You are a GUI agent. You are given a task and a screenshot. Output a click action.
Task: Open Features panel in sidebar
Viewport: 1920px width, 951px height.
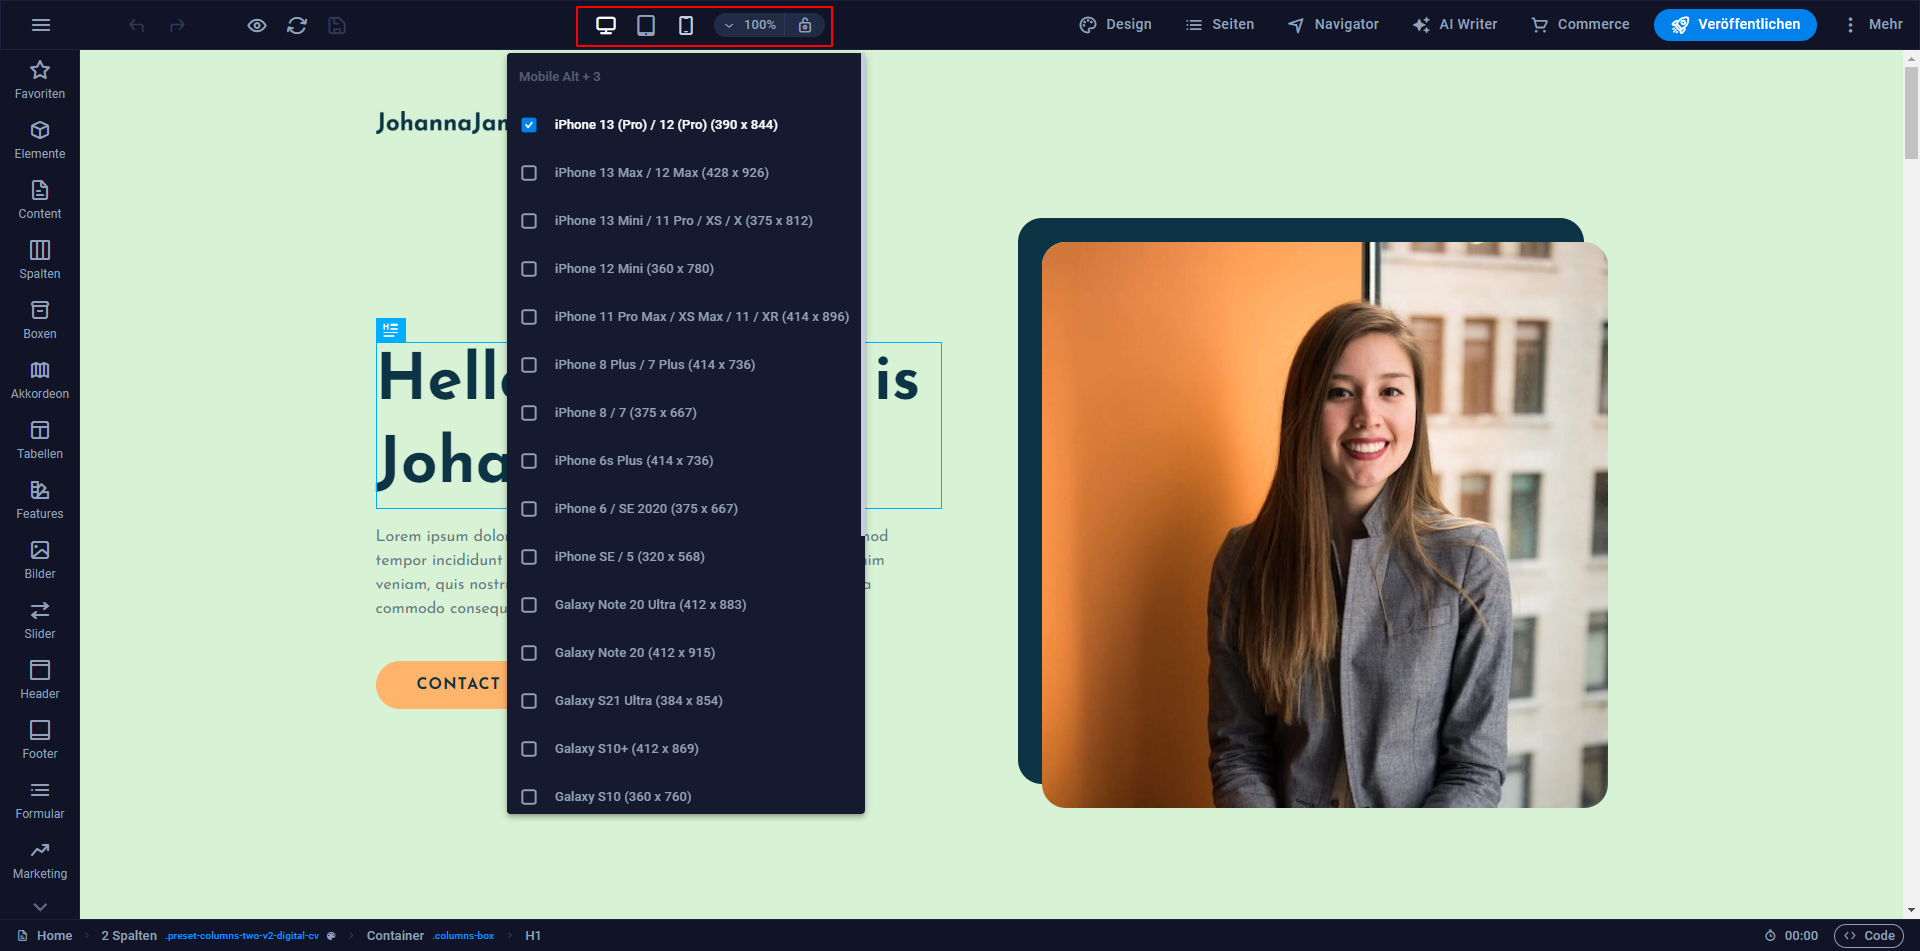click(40, 500)
